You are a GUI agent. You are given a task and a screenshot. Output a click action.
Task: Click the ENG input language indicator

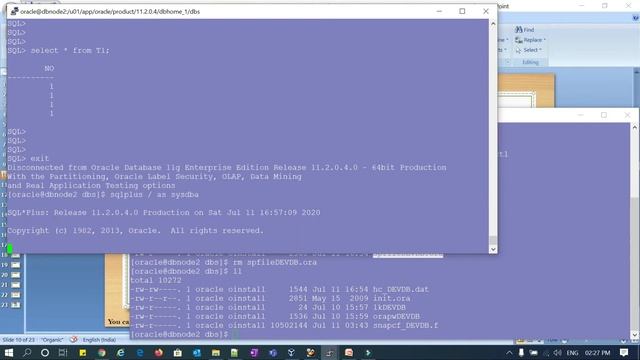[x=572, y=353]
